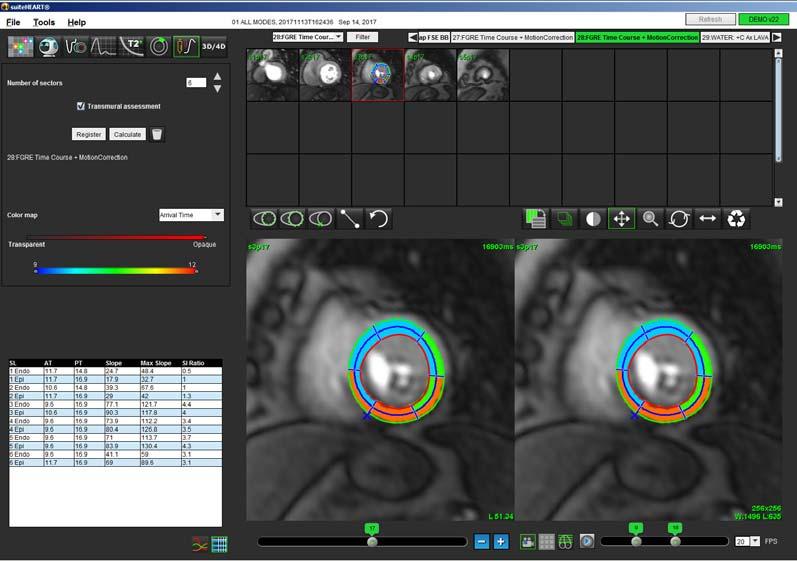Click the Register button
Screen dimensions: 797x561
pyautogui.click(x=88, y=134)
